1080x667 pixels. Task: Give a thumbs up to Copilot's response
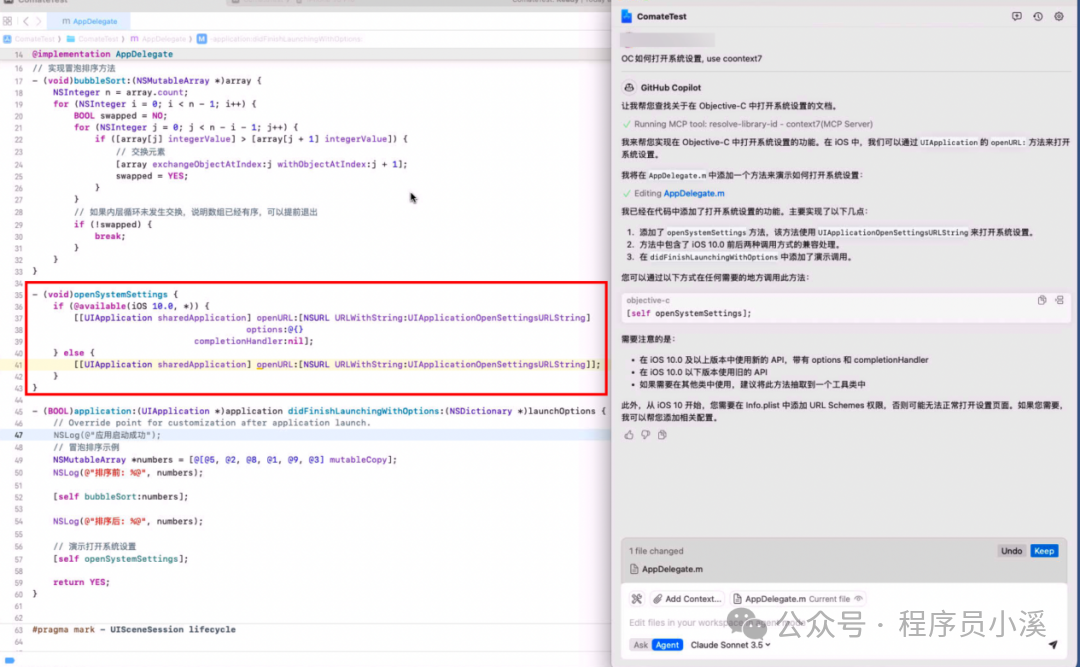629,436
